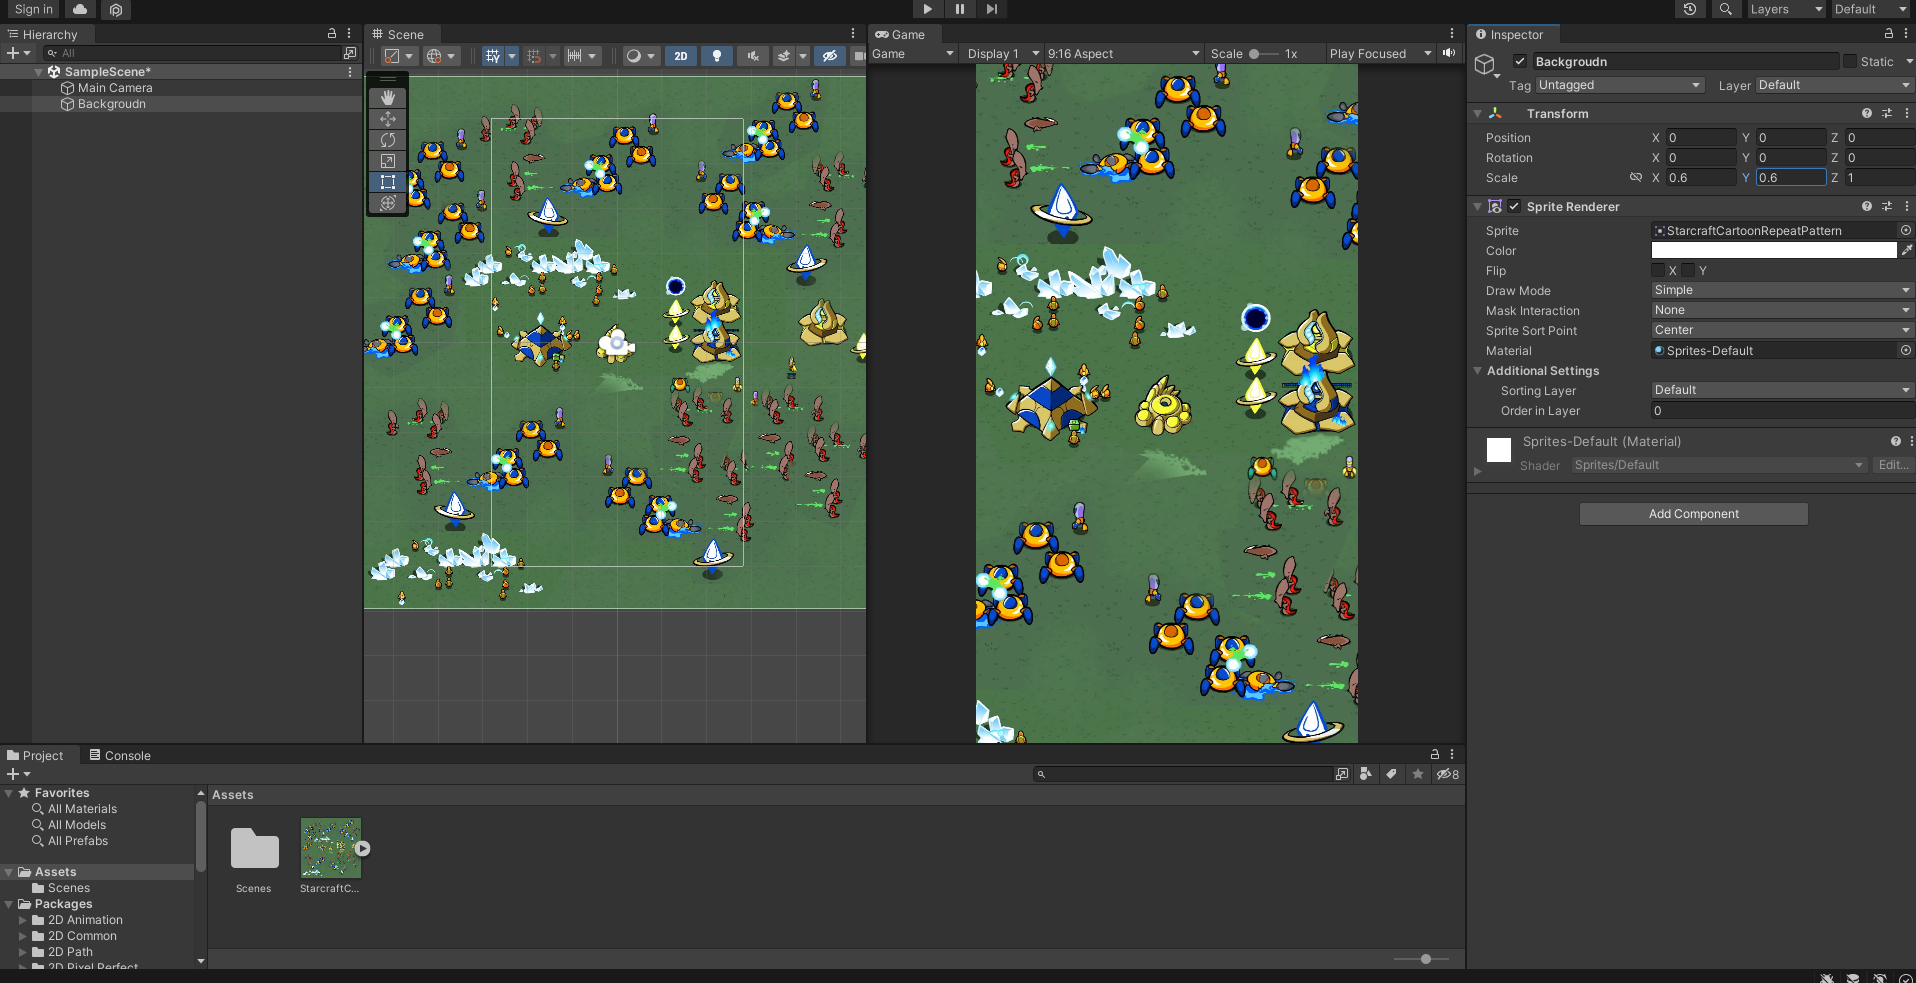Select the Hand view tool
1916x983 pixels.
tap(388, 98)
